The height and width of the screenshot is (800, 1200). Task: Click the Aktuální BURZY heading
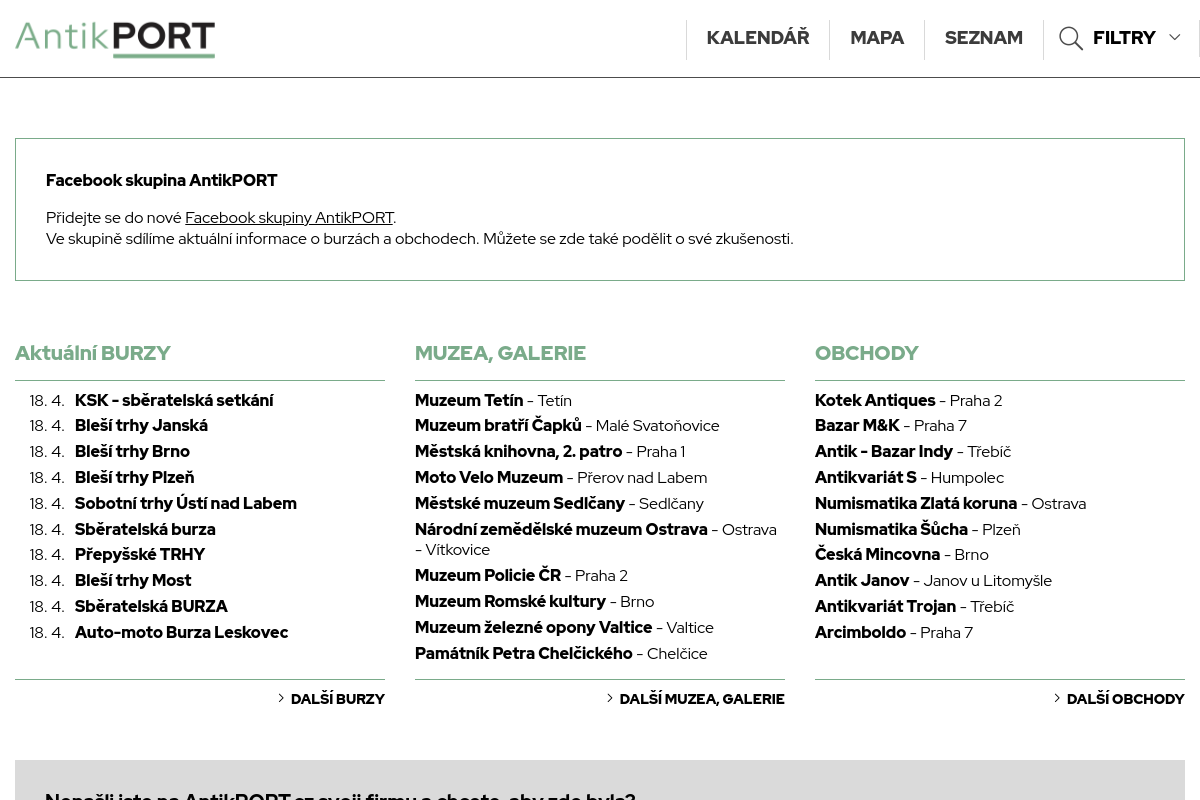click(x=93, y=353)
